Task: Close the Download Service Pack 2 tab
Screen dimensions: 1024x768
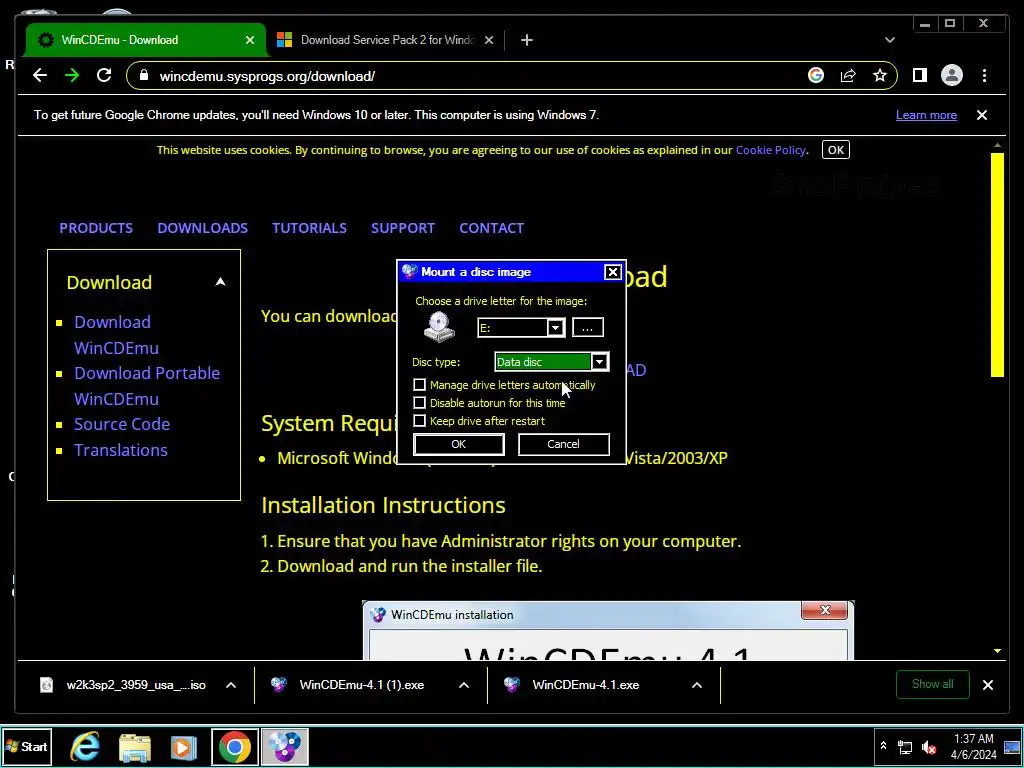Action: coord(488,40)
